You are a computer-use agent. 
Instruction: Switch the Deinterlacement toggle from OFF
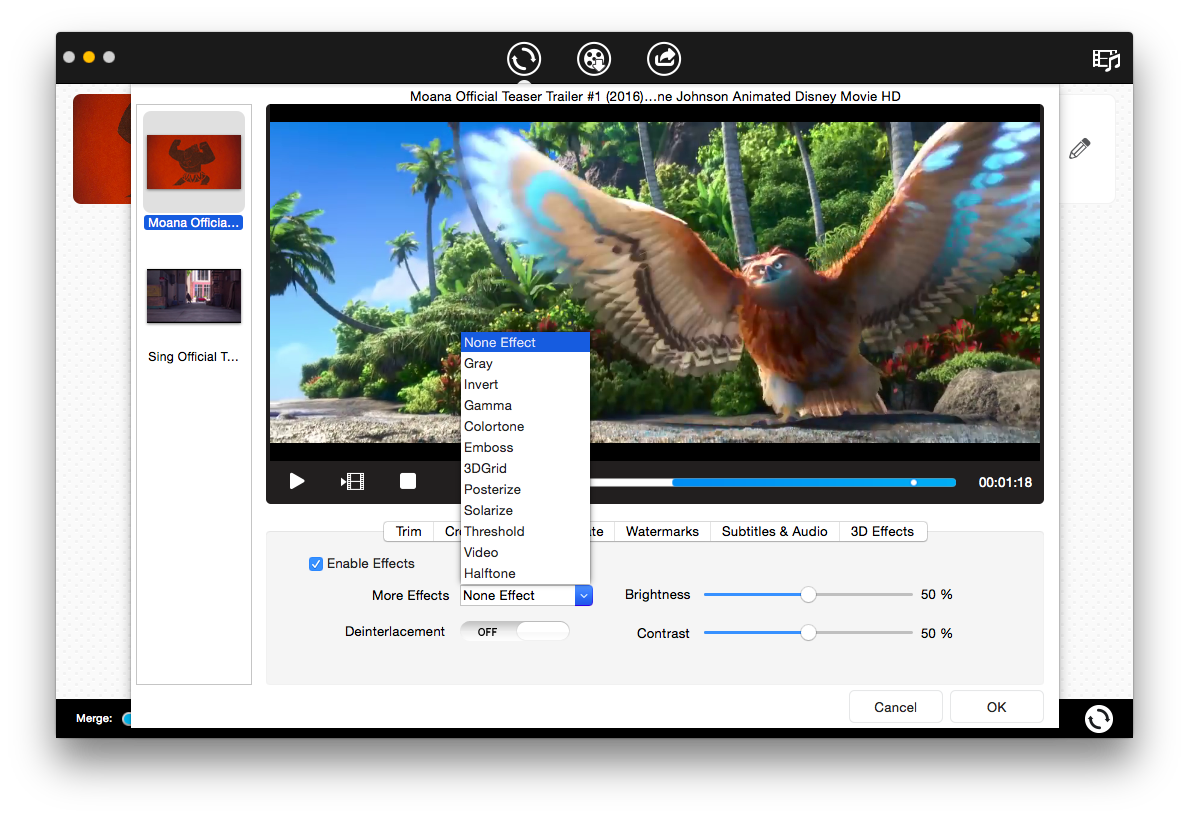pyautogui.click(x=515, y=632)
